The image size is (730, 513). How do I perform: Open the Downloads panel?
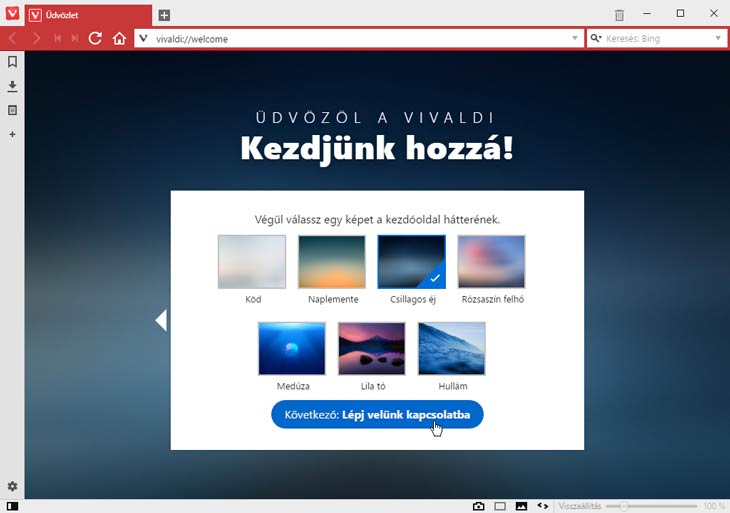(x=13, y=86)
